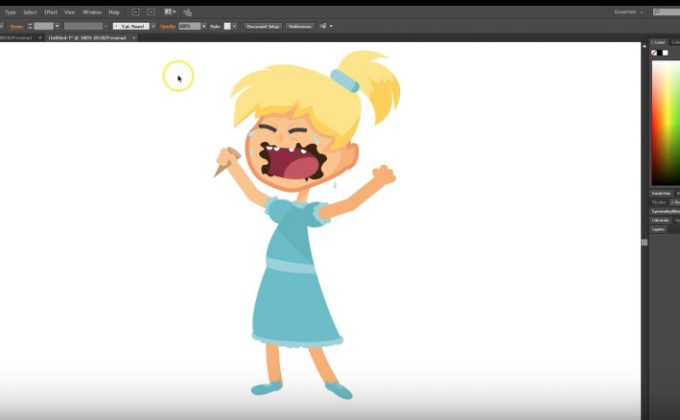Open the Essentials workspace switcher
Screen dimensions: 680x420
click(629, 12)
